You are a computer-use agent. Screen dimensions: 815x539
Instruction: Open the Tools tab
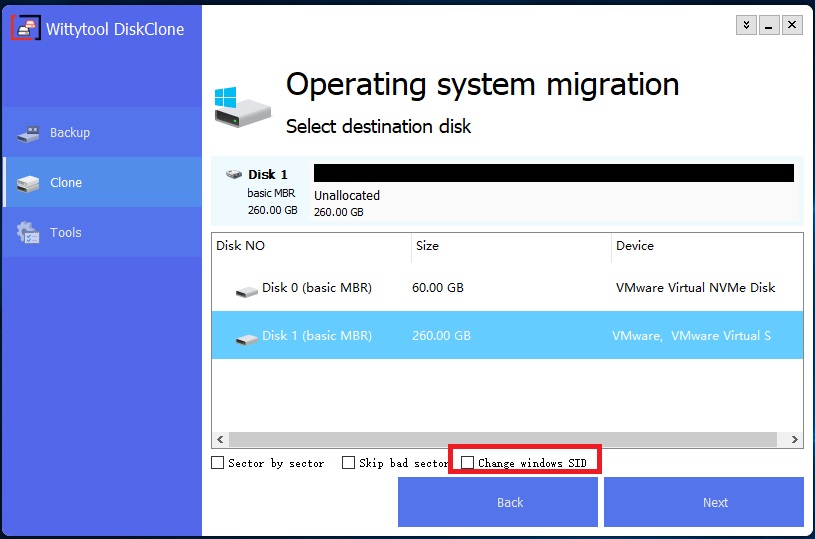pyautogui.click(x=102, y=232)
